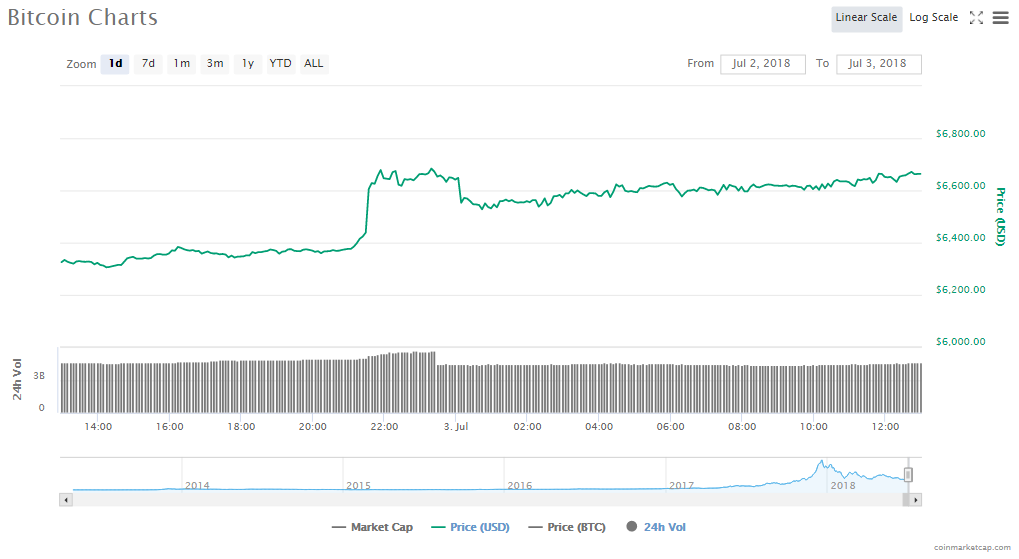Click the From date field

762,64
